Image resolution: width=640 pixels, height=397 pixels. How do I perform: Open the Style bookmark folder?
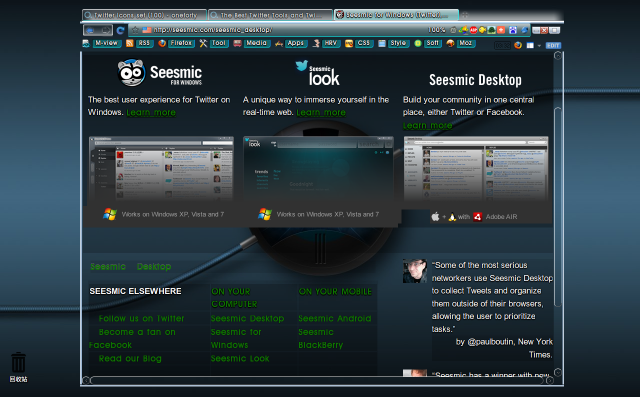coord(398,43)
